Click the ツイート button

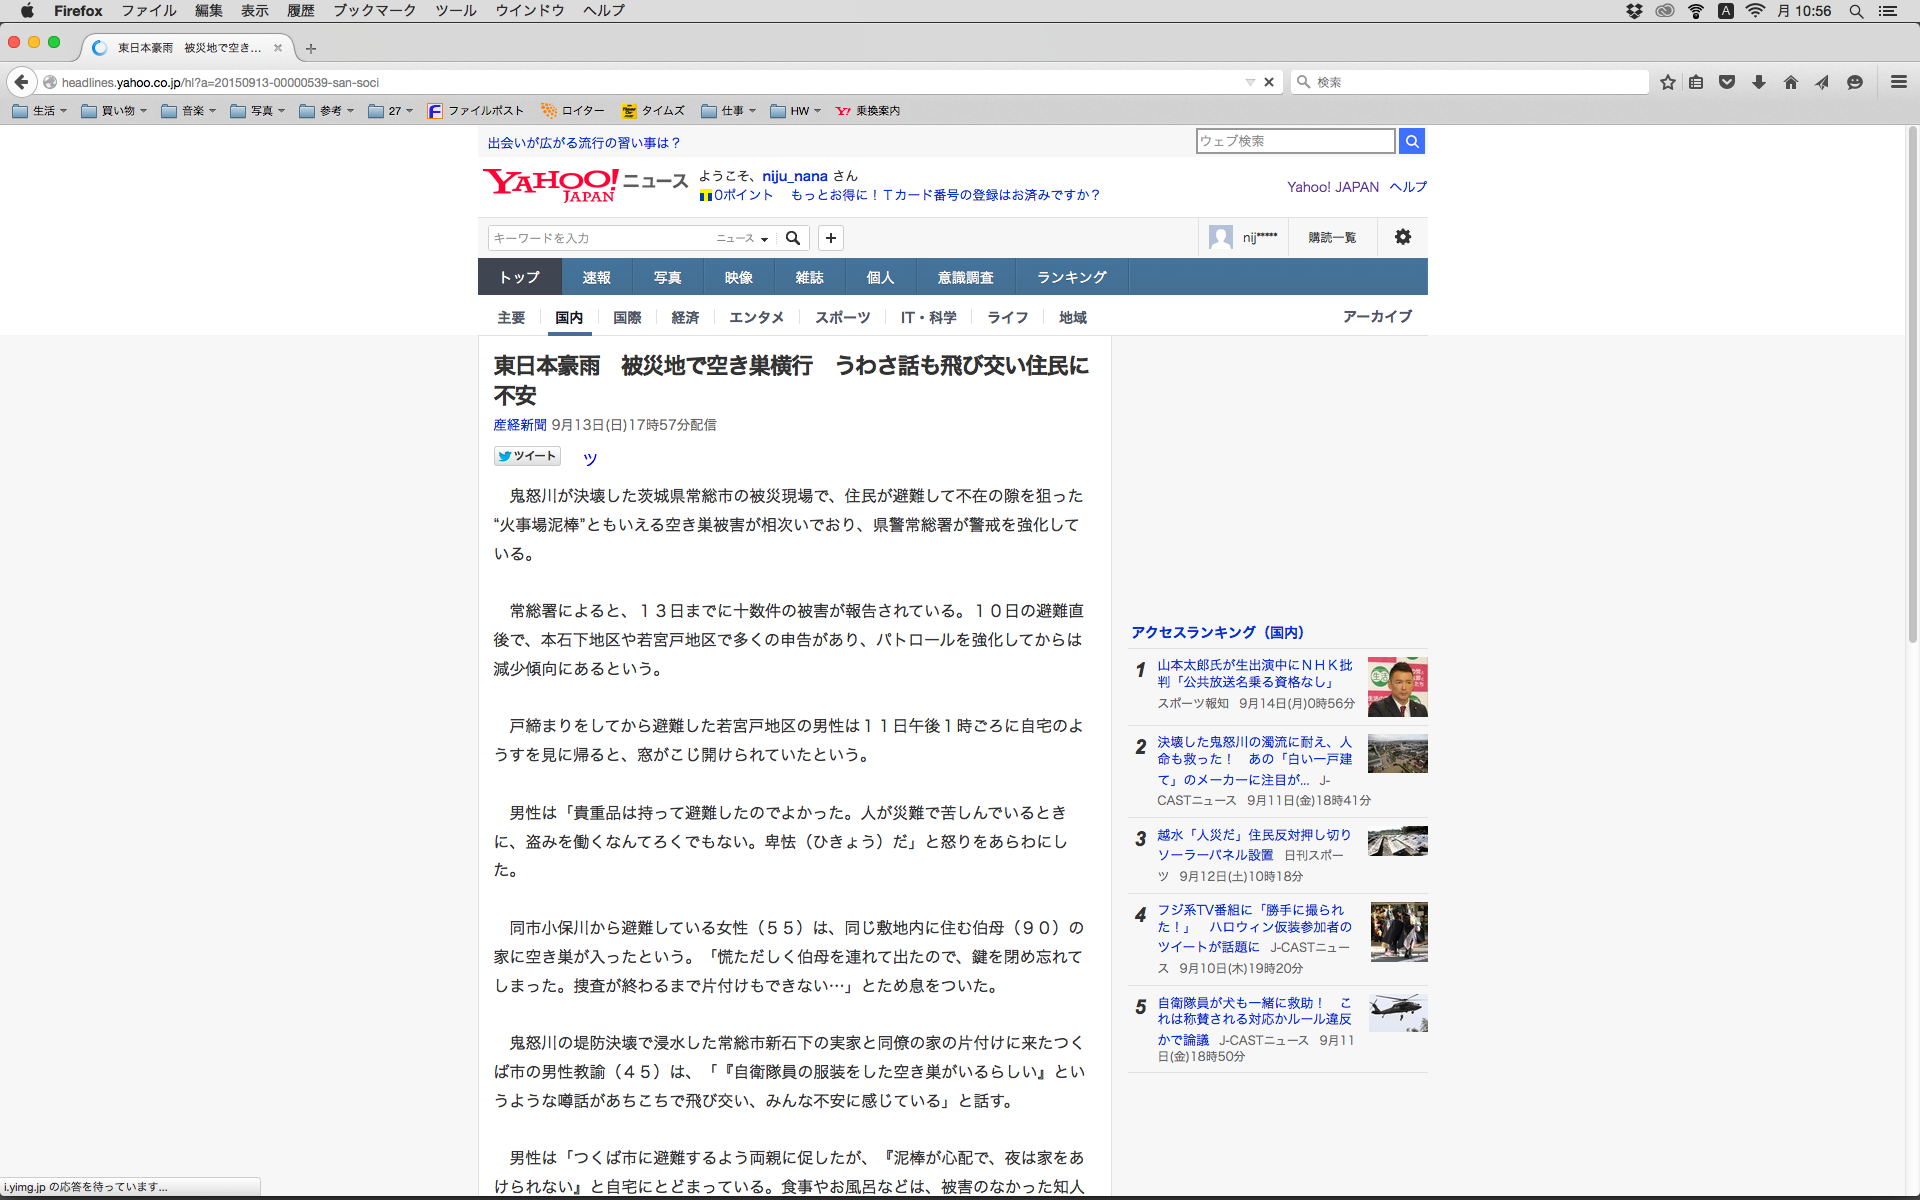coord(527,456)
